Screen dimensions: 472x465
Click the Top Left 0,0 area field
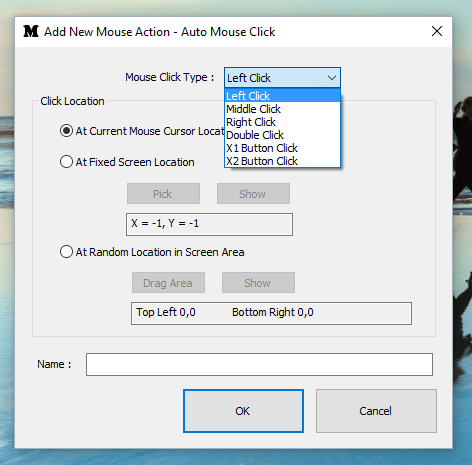[271, 313]
